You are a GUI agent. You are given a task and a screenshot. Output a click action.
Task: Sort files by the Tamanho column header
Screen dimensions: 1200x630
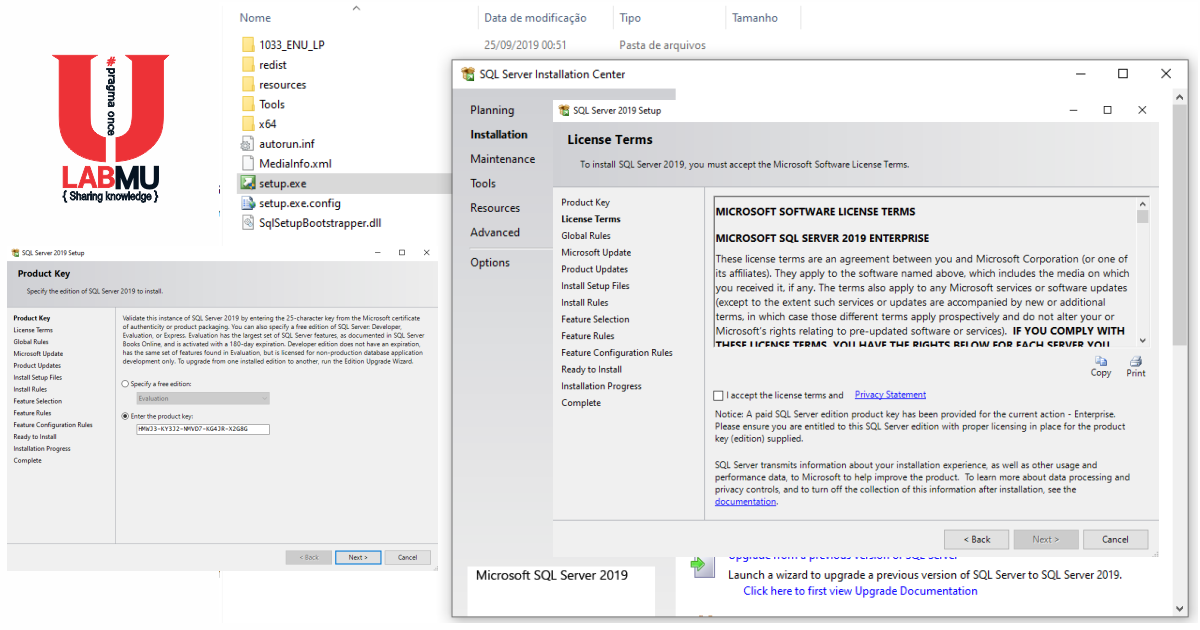(x=755, y=18)
